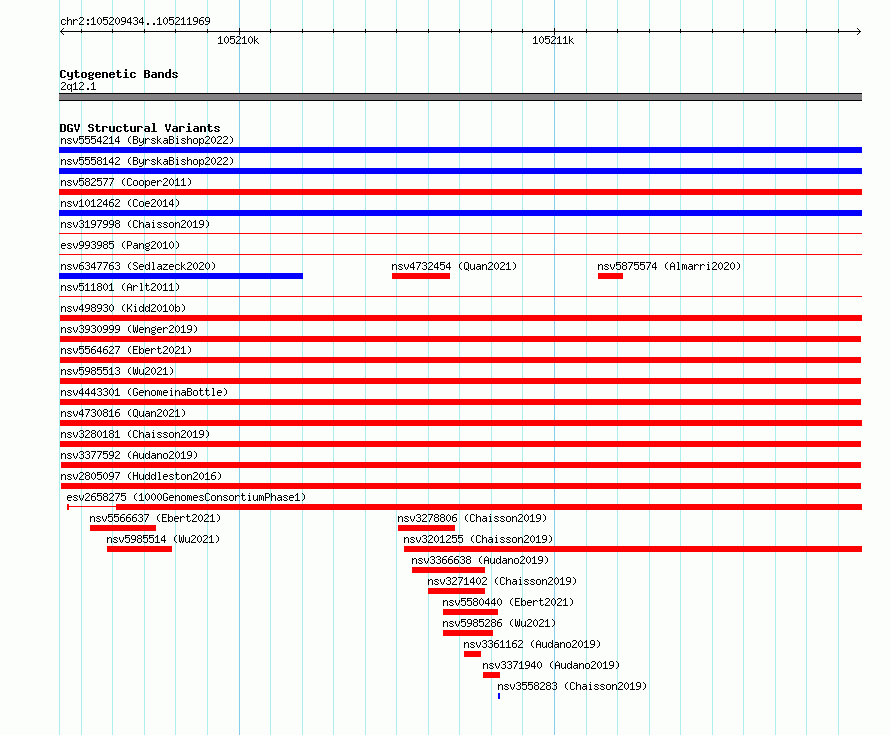Screen dimensions: 890x735
Task: Select red bar under nsv3366638 (Audano2019)
Action: coord(448,570)
